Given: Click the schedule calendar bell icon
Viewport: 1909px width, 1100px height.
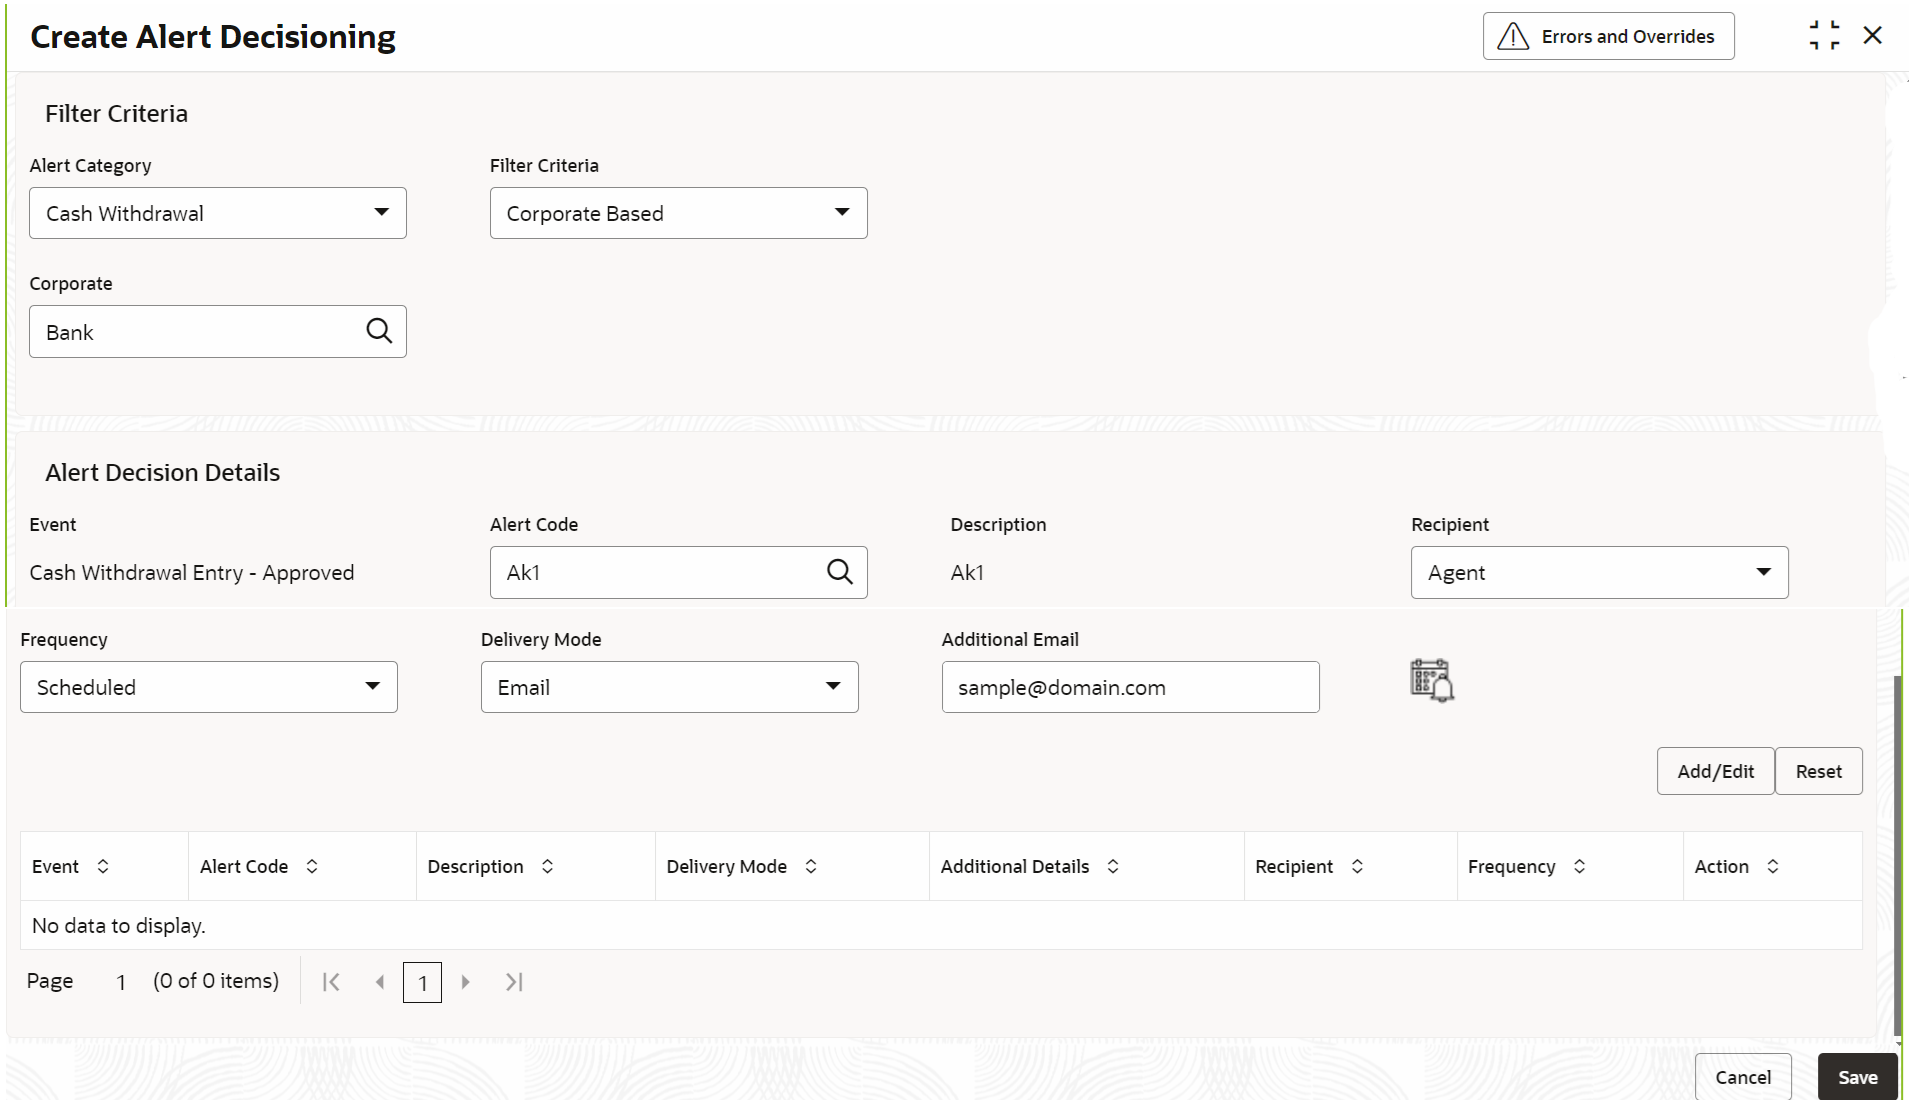Looking at the screenshot, I should coord(1432,681).
